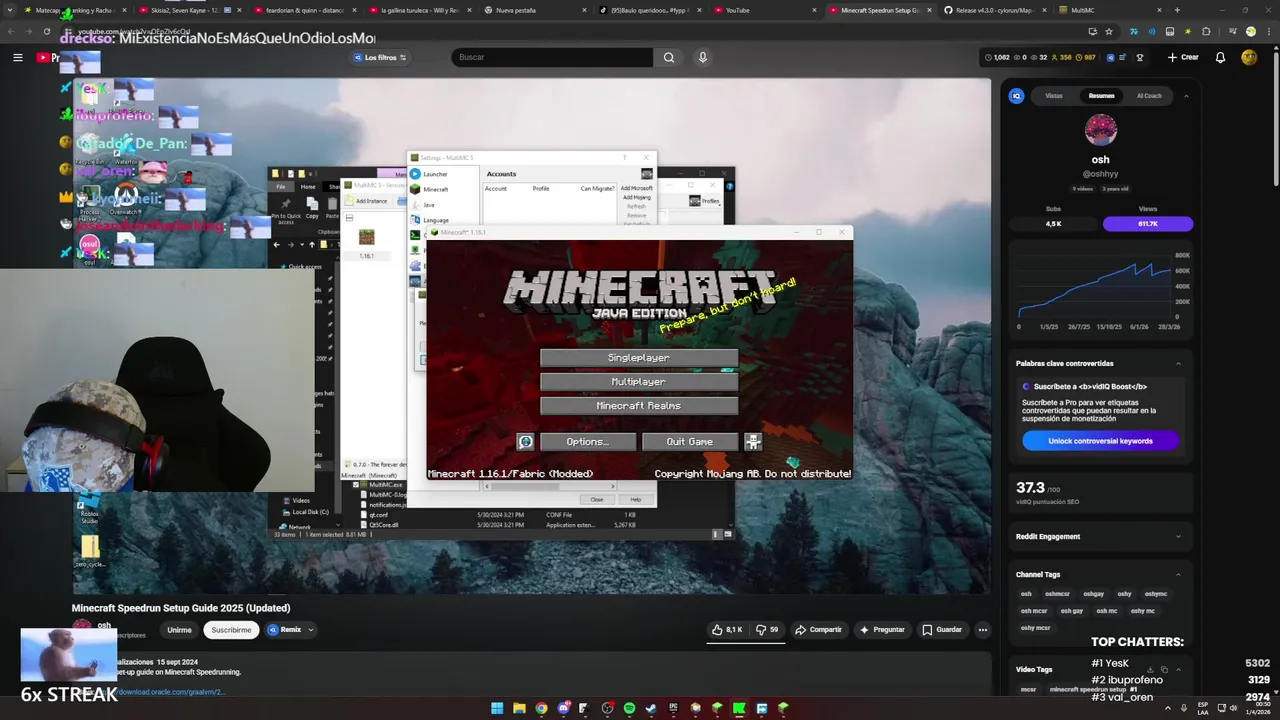1280x720 pixels.
Task: Dislike the video with thumbs down
Action: pyautogui.click(x=767, y=630)
